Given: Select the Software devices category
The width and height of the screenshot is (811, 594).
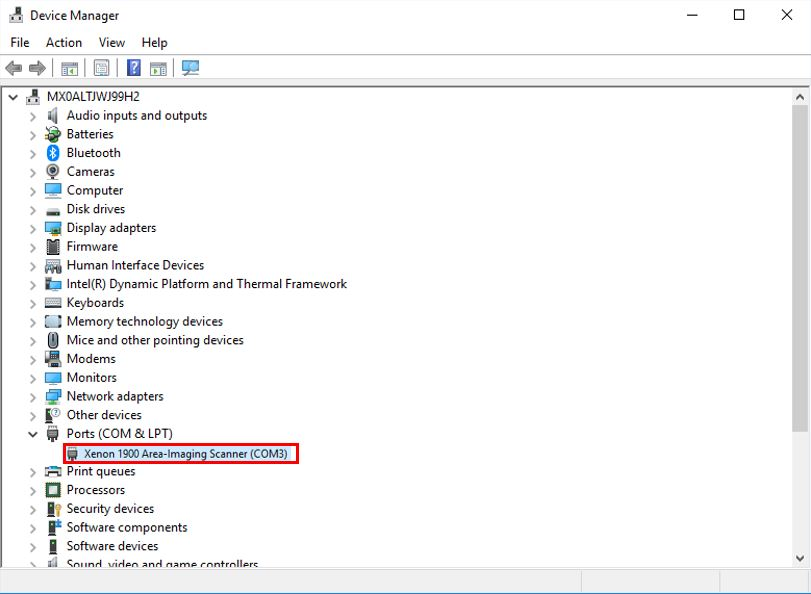Looking at the screenshot, I should tap(112, 546).
